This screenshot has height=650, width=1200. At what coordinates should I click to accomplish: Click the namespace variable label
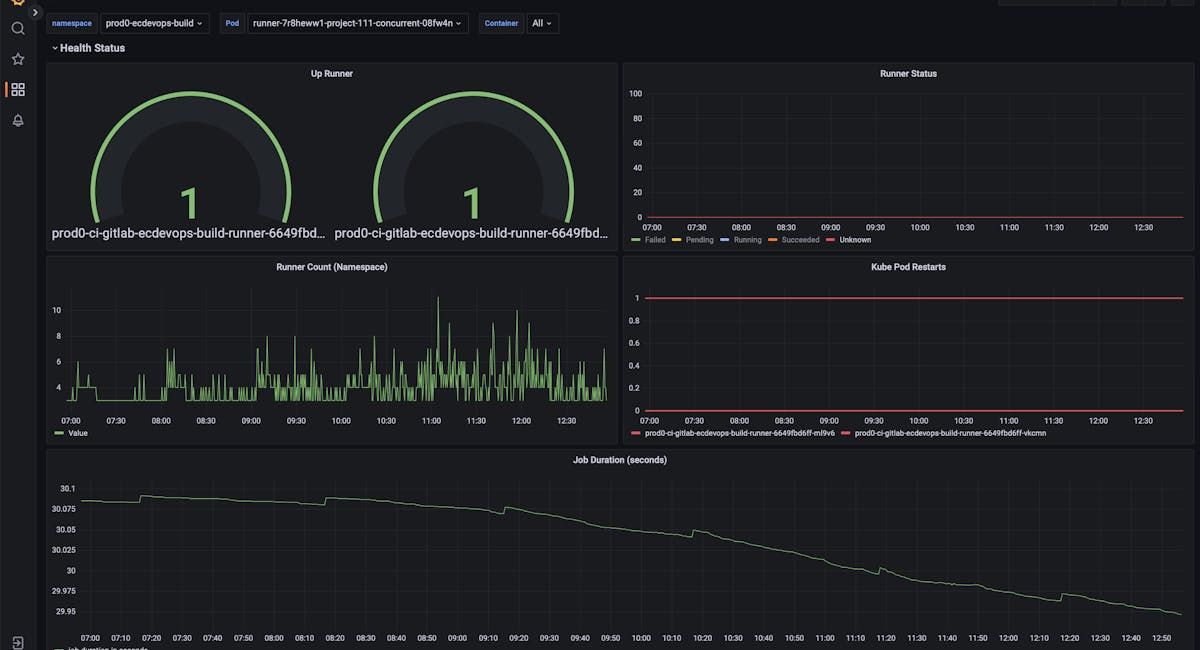(71, 23)
